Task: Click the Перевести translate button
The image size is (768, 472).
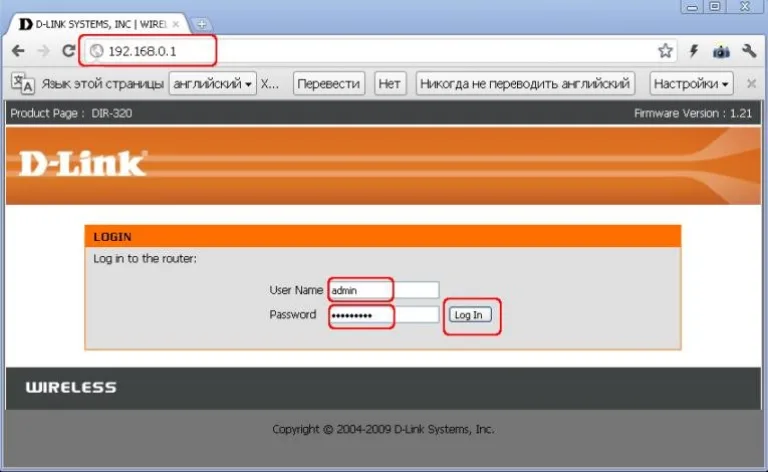Action: [x=329, y=84]
